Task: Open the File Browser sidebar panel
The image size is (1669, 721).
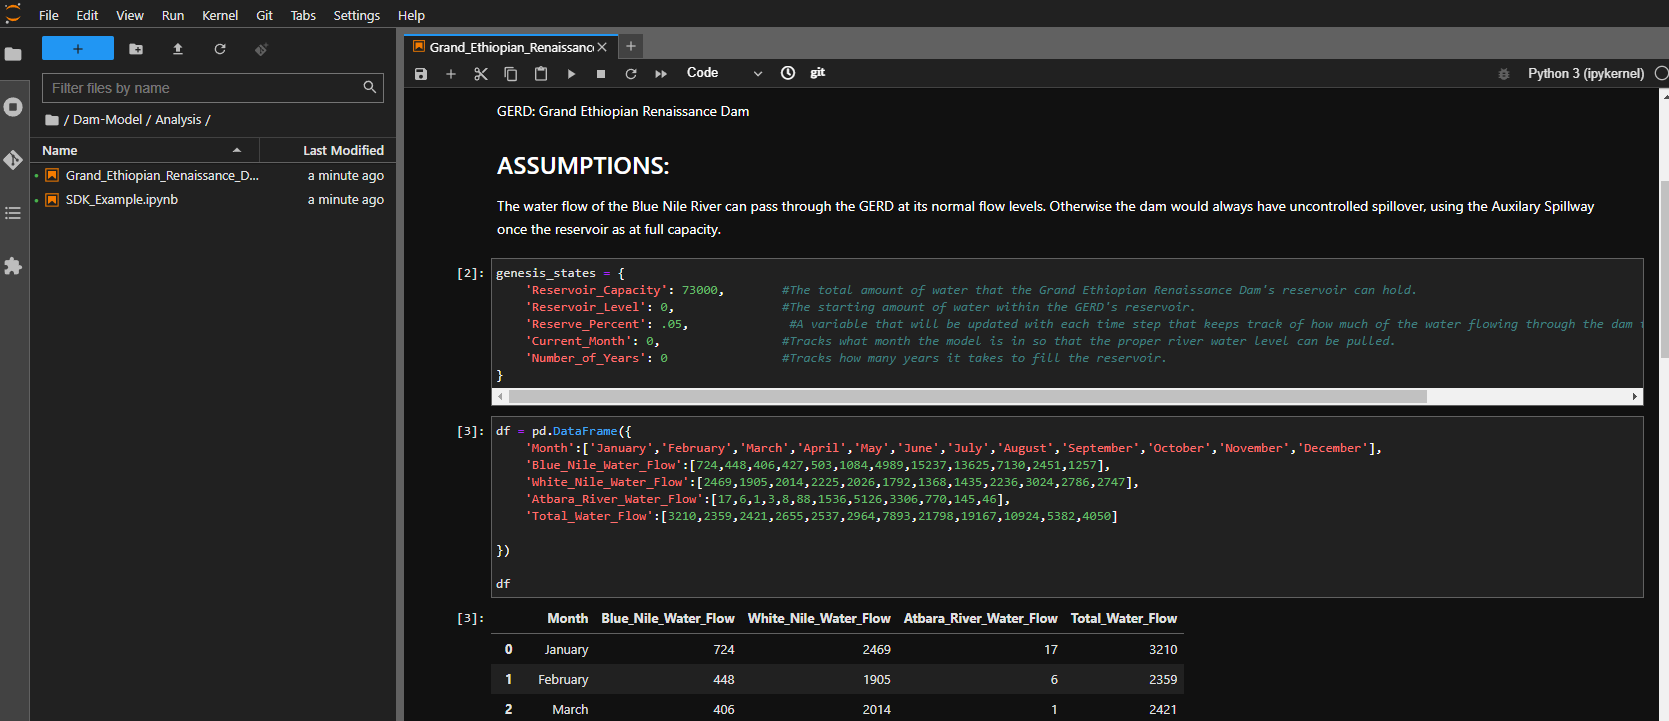Action: pos(13,54)
